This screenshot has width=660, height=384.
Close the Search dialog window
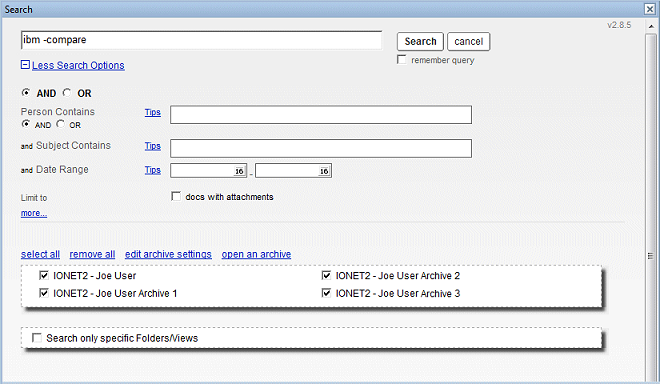point(649,9)
